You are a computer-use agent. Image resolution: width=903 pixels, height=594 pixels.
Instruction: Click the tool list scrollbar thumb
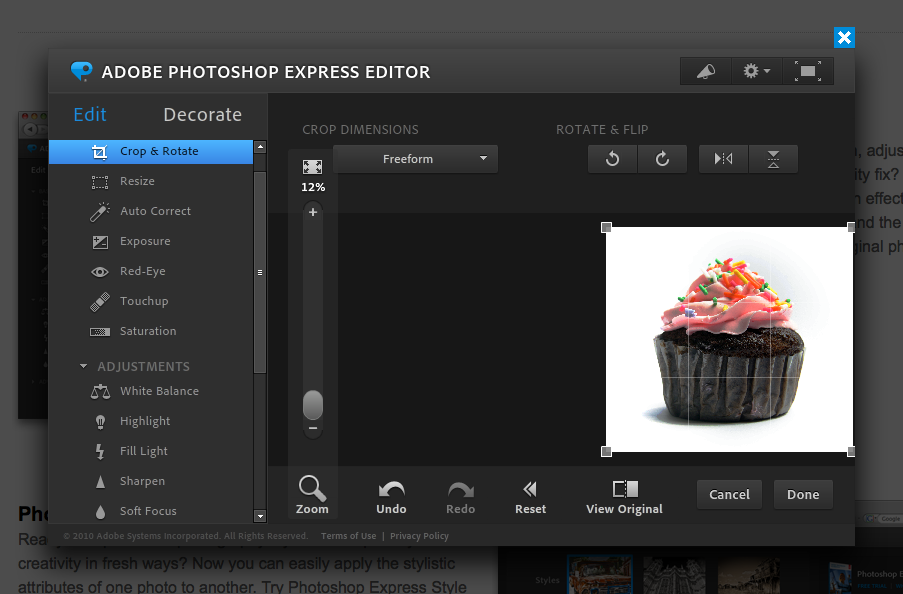pos(260,272)
